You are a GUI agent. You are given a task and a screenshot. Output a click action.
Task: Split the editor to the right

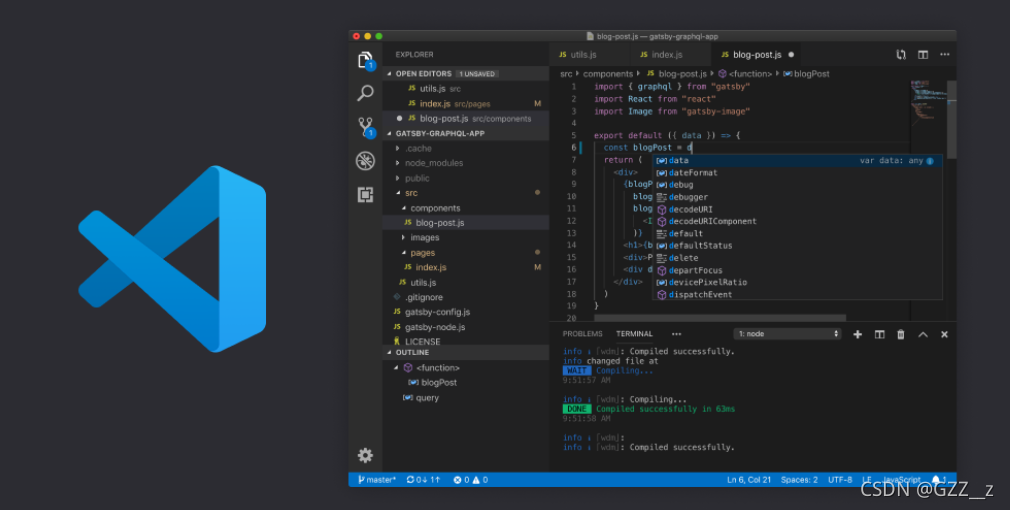pyautogui.click(x=923, y=55)
